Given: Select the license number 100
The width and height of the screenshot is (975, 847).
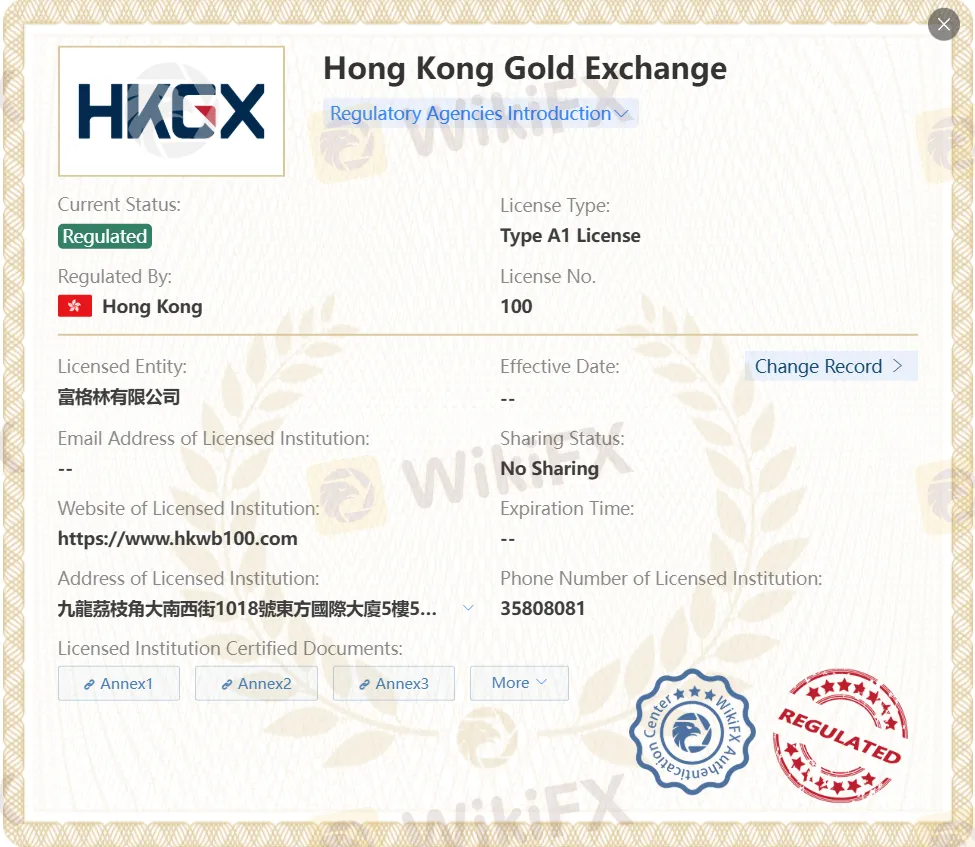Looking at the screenshot, I should click(x=516, y=306).
